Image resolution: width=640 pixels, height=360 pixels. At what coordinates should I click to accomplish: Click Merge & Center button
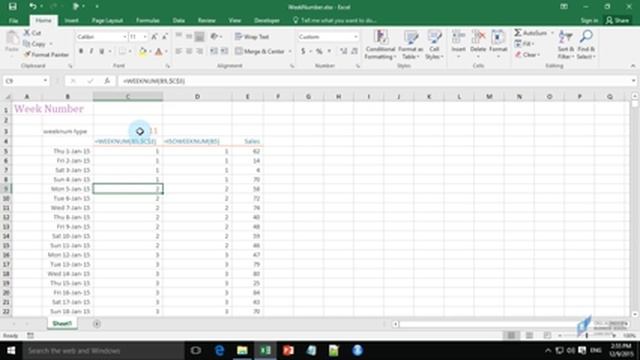point(260,51)
